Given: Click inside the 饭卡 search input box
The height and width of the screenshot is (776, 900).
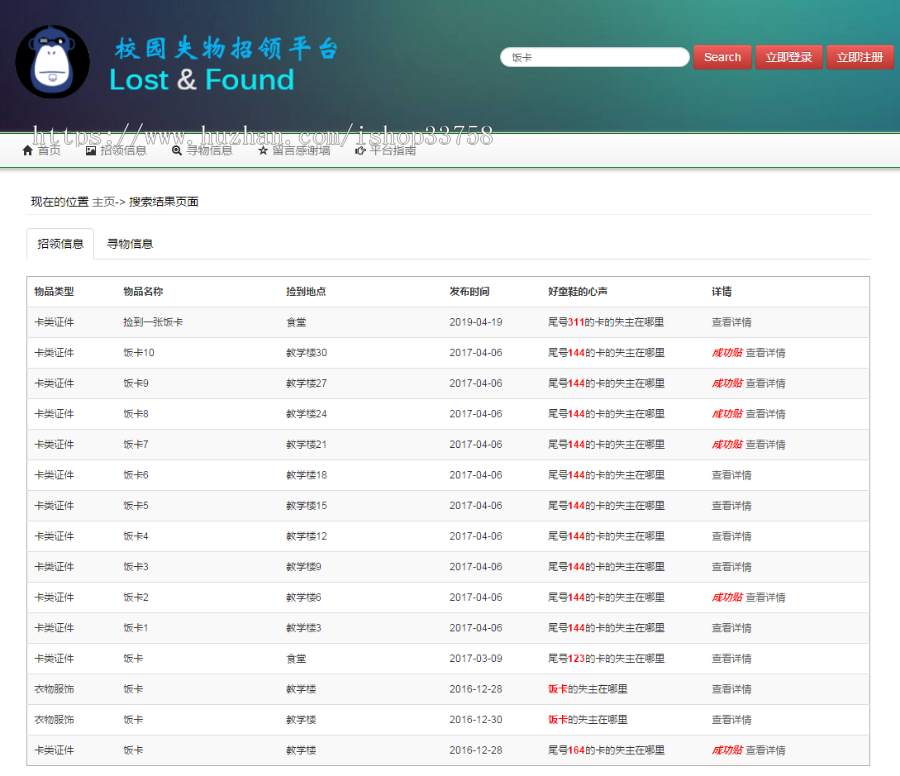Looking at the screenshot, I should 594,57.
